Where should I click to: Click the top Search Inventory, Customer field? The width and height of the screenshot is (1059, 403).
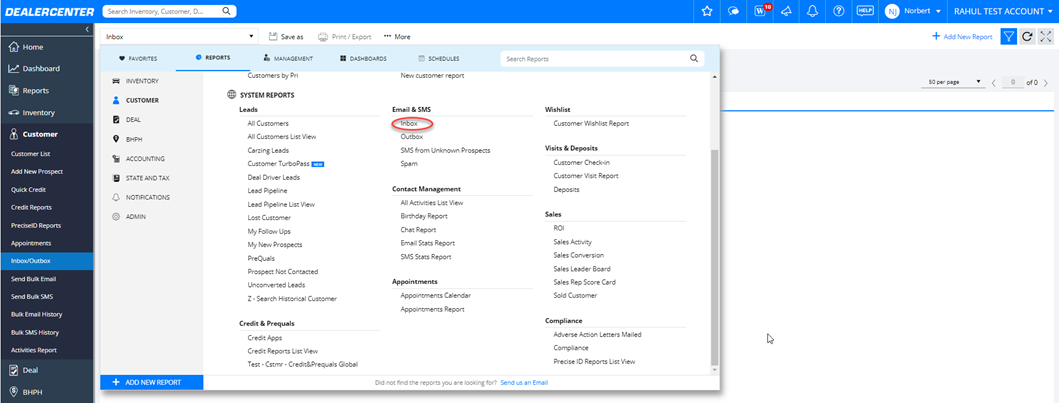pos(162,11)
